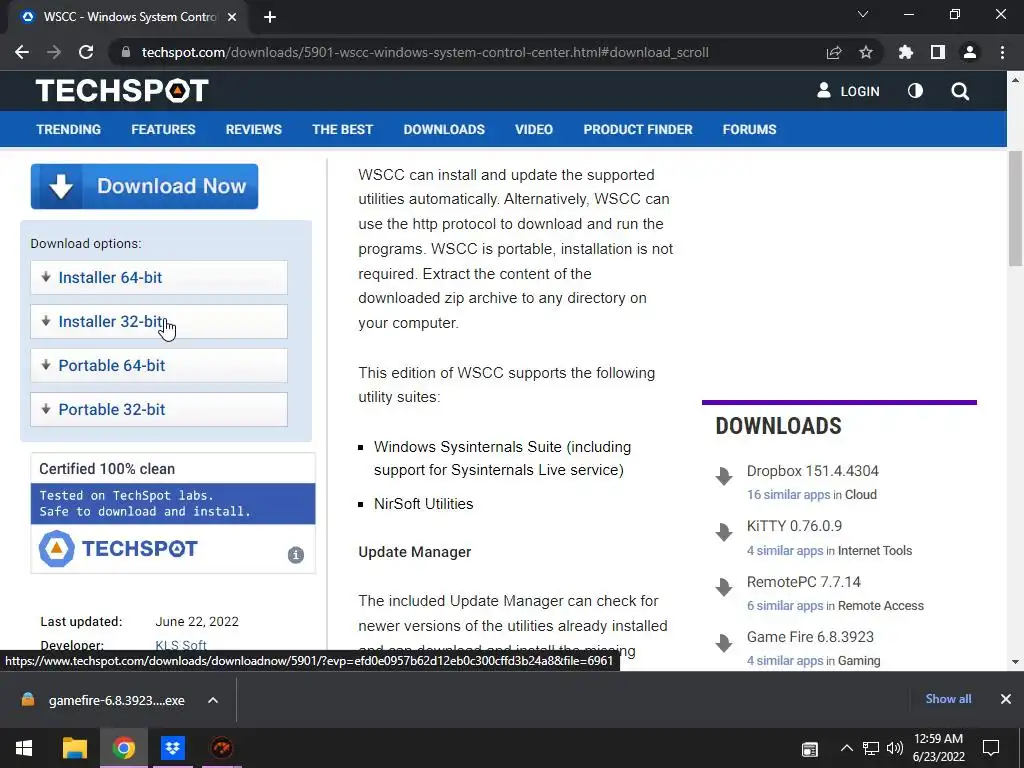Open the Game Fire 6.8.3923 download link
This screenshot has height=768, width=1024.
coord(810,637)
